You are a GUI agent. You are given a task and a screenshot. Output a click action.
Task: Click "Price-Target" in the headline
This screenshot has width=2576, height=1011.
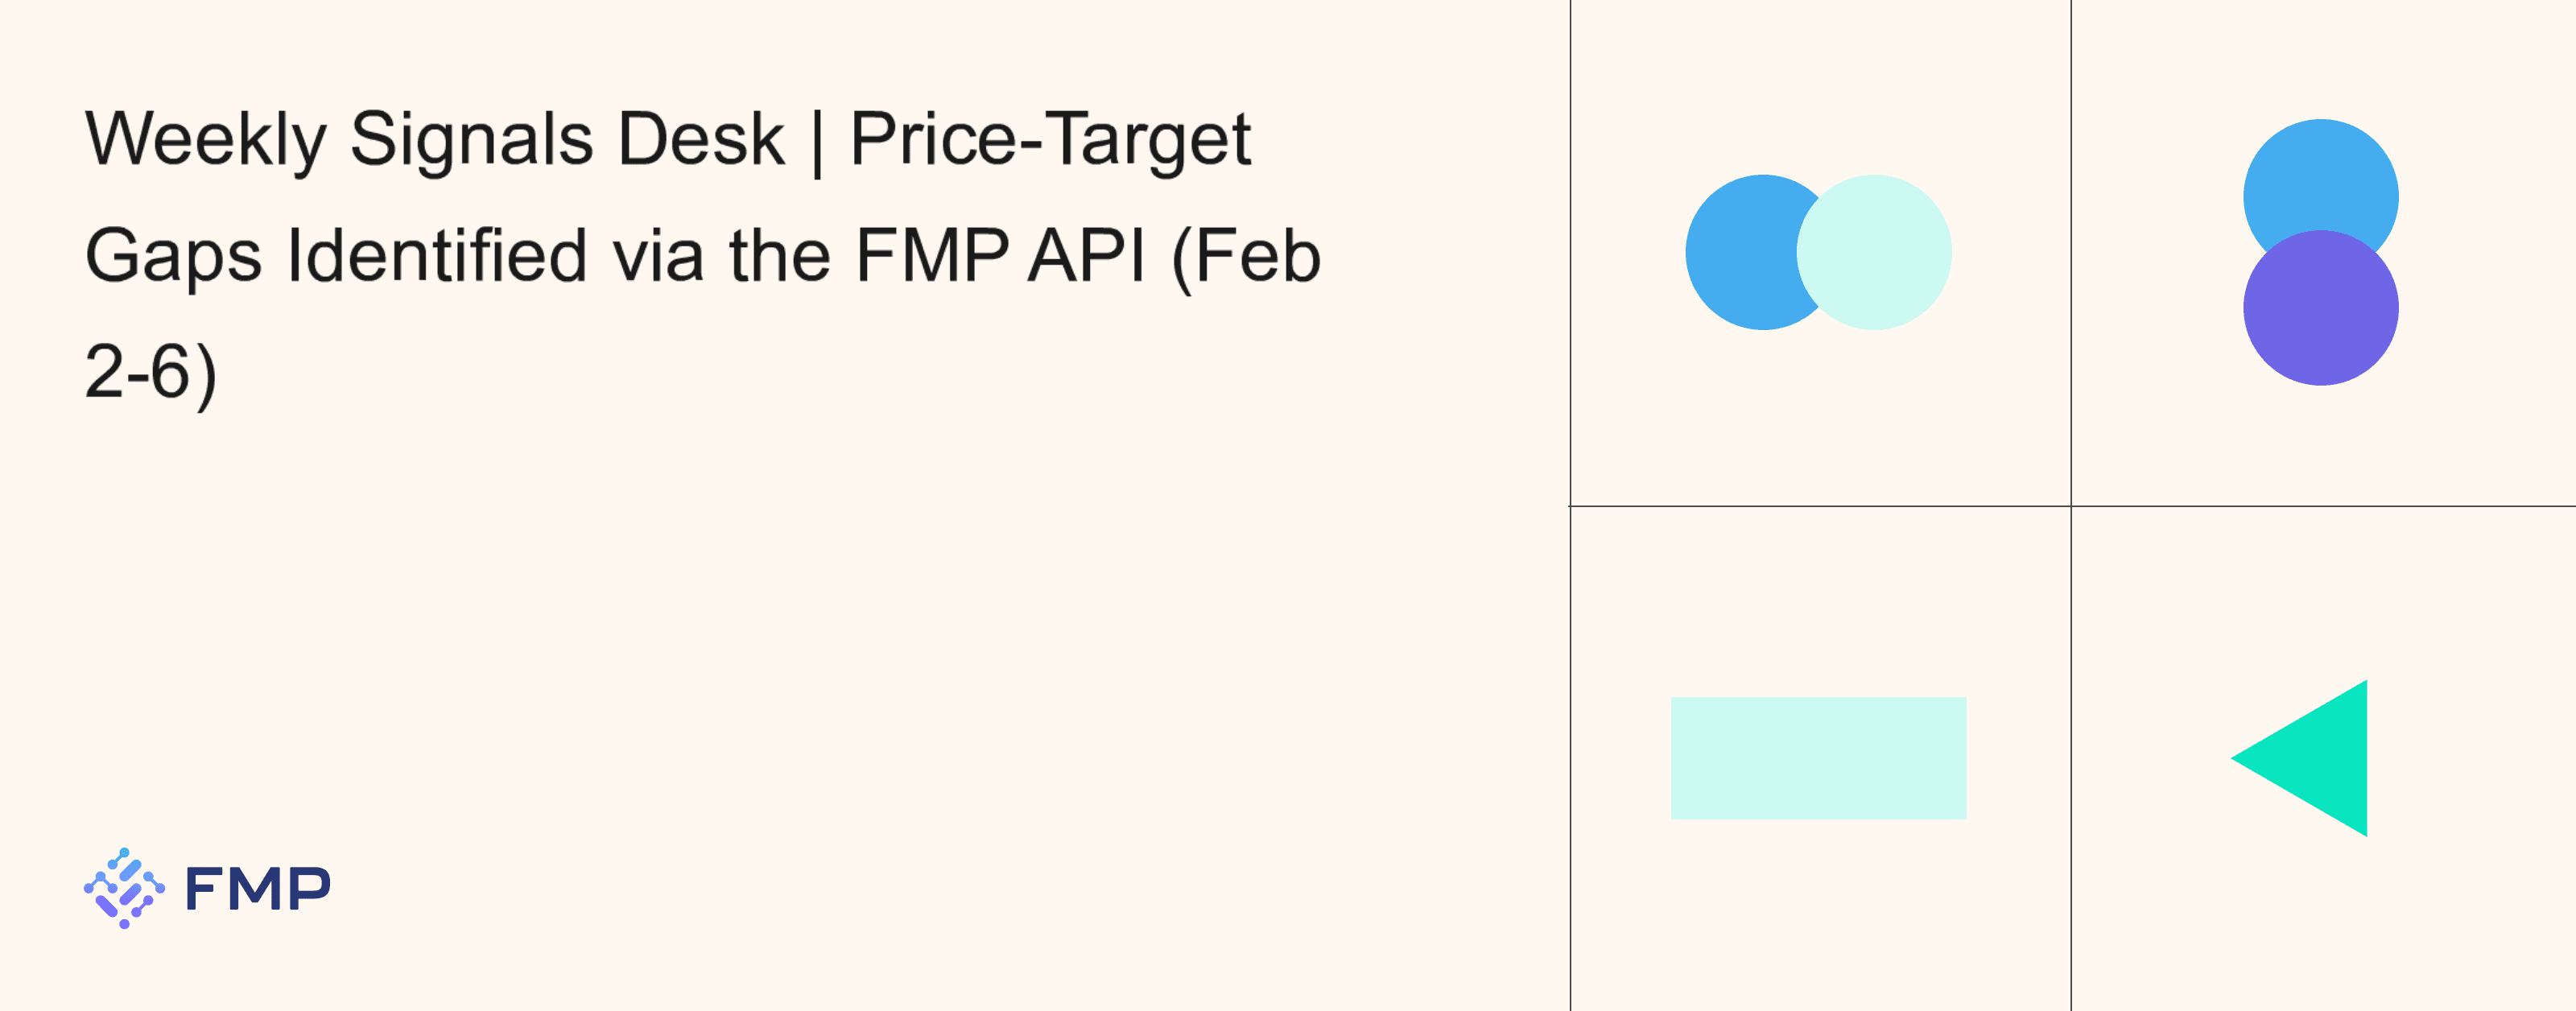(1050, 140)
